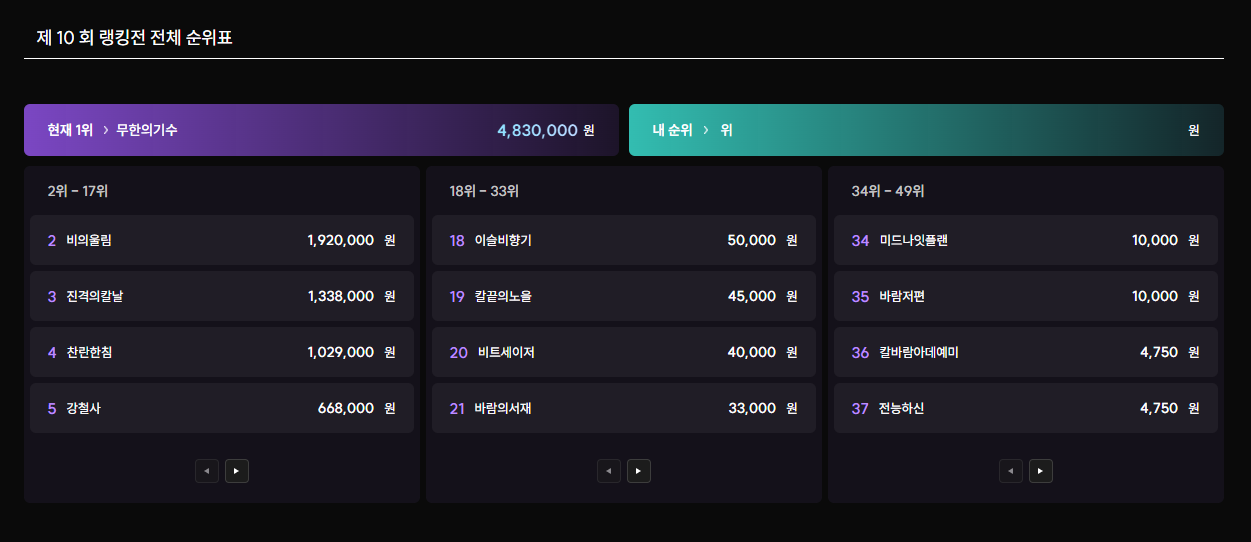
Task: Show previous page of ranks 18–33
Action: pos(609,470)
